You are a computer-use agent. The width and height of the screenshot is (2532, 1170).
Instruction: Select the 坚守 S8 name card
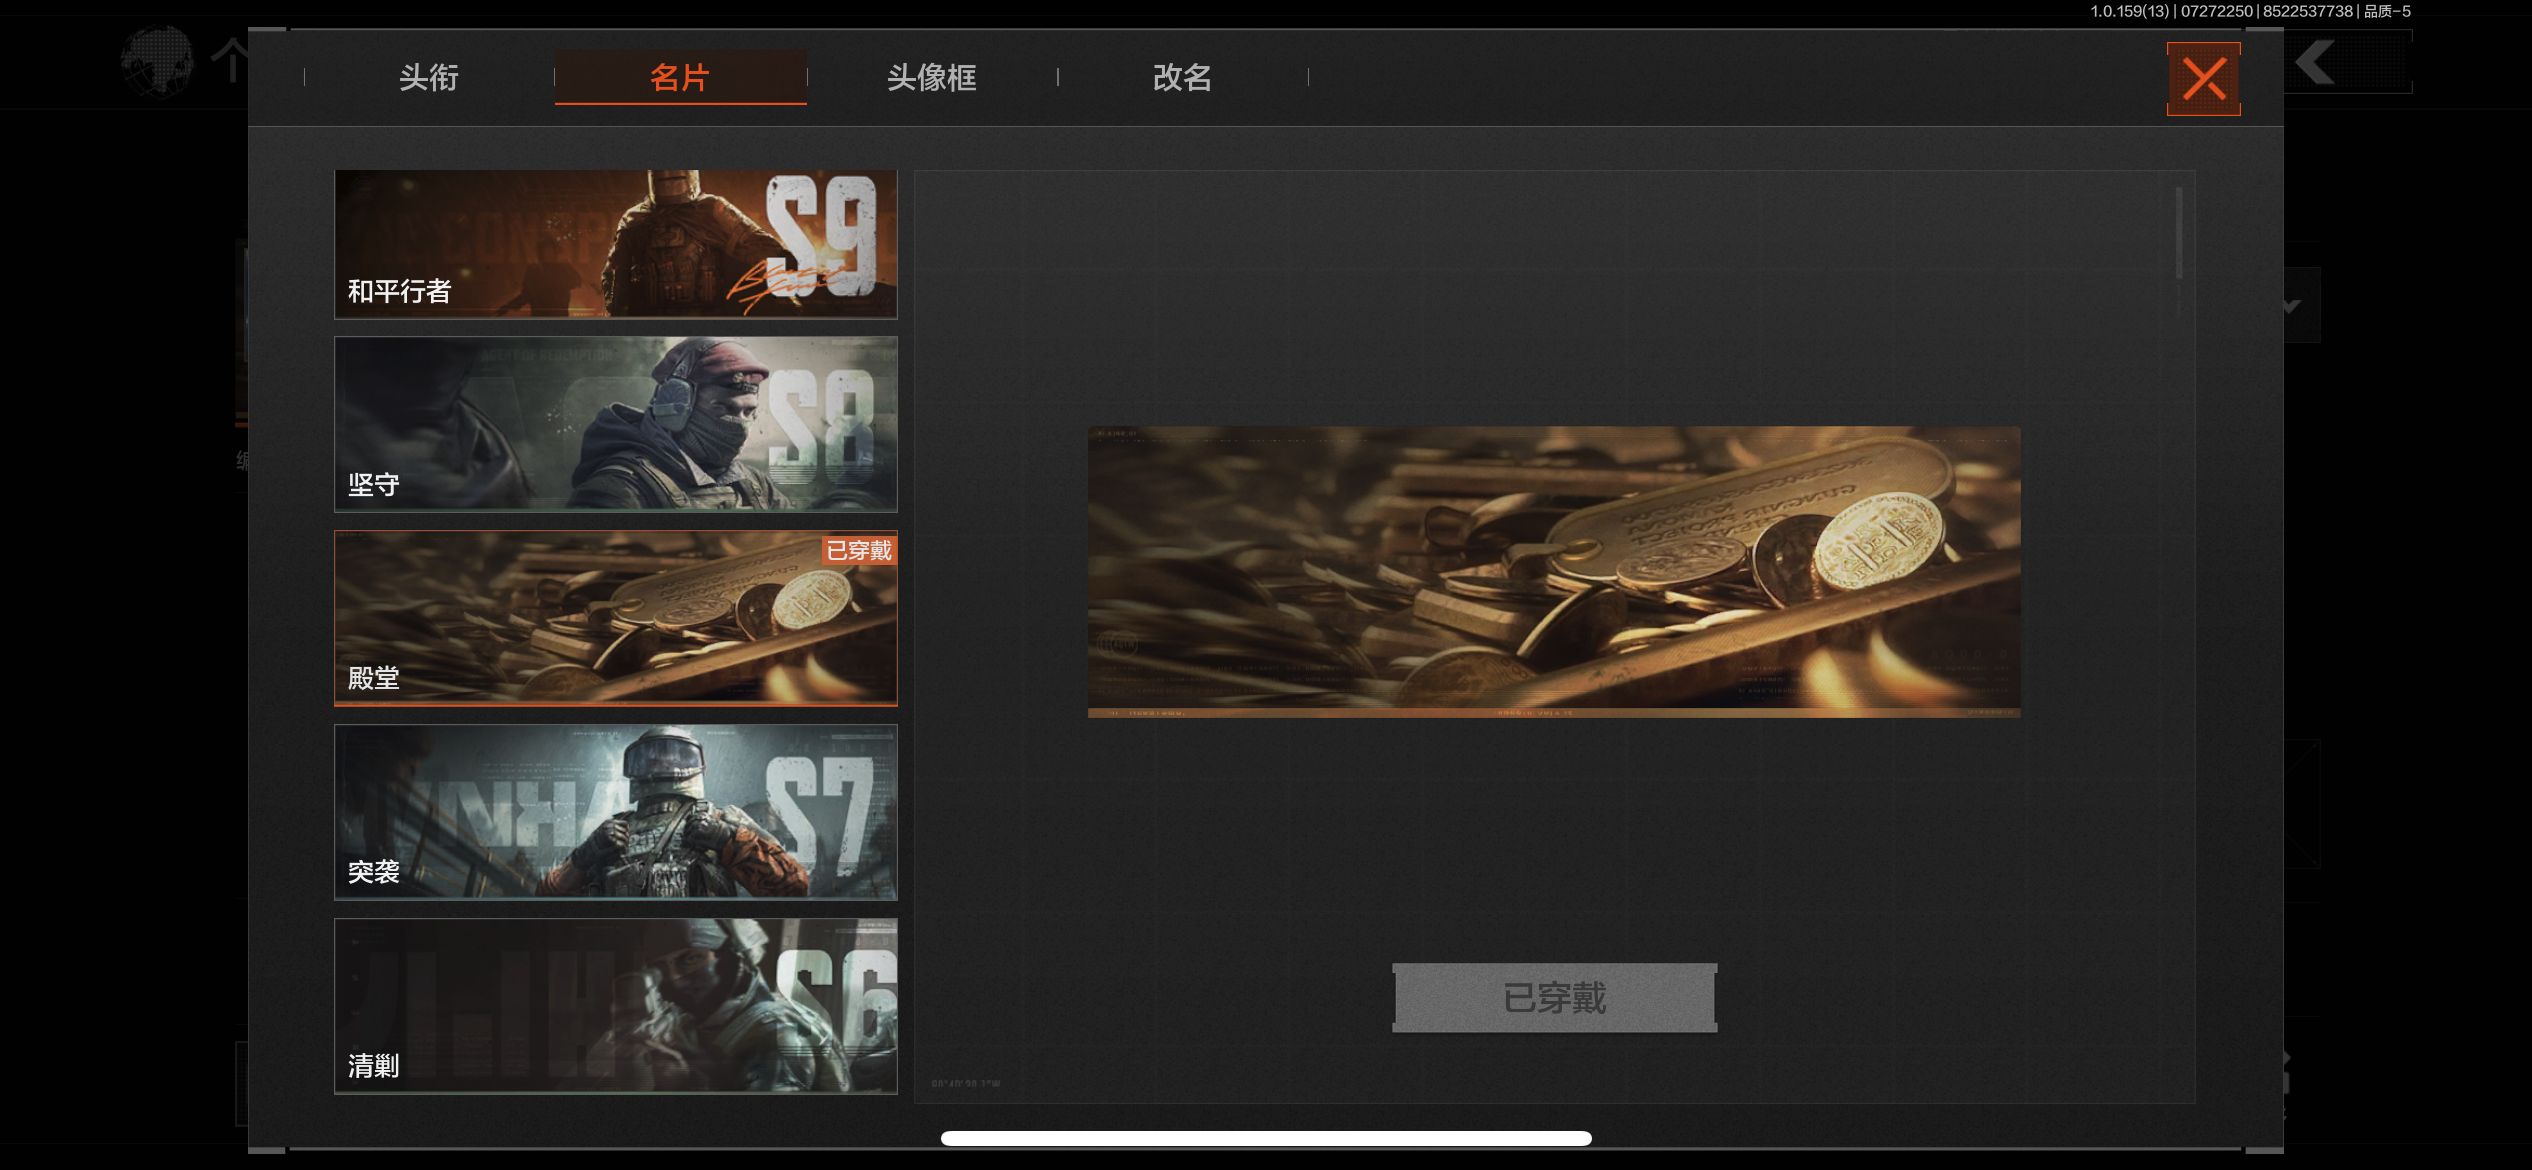(x=615, y=424)
